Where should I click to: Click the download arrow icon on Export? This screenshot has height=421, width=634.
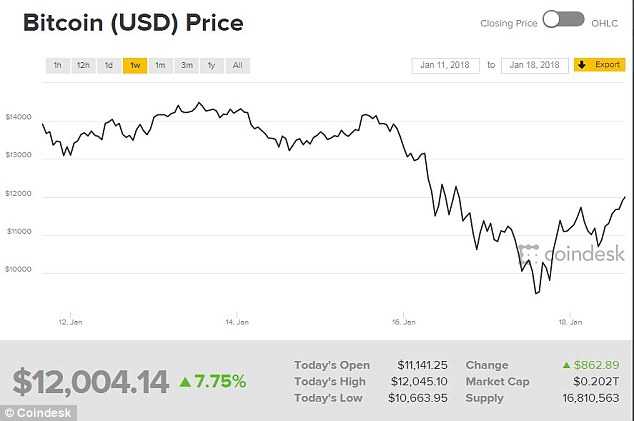[582, 65]
